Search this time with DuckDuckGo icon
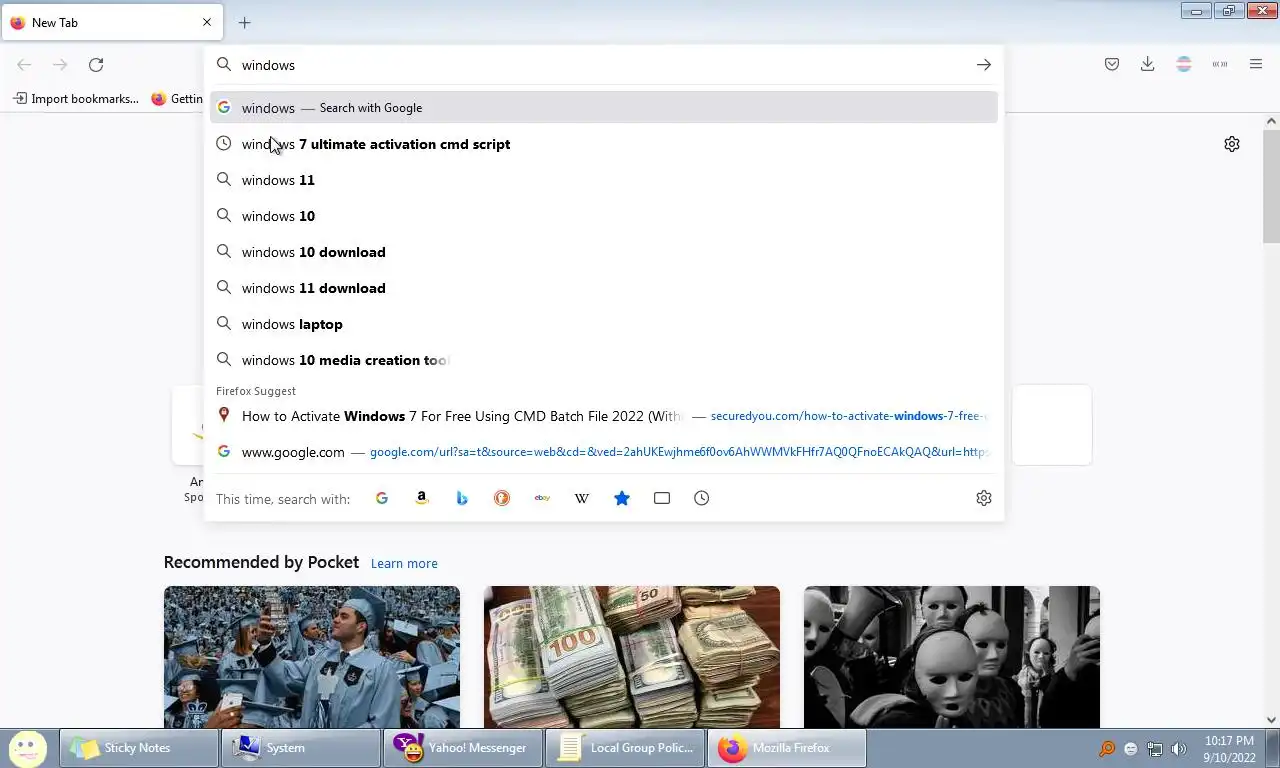1280x768 pixels. click(502, 498)
